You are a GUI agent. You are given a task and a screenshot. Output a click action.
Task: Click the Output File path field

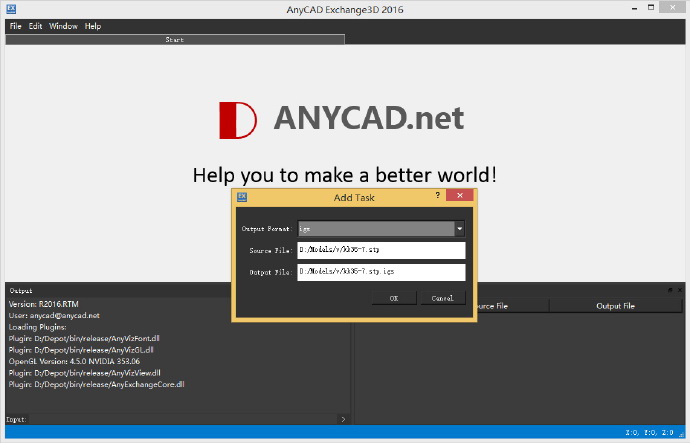pos(381,272)
